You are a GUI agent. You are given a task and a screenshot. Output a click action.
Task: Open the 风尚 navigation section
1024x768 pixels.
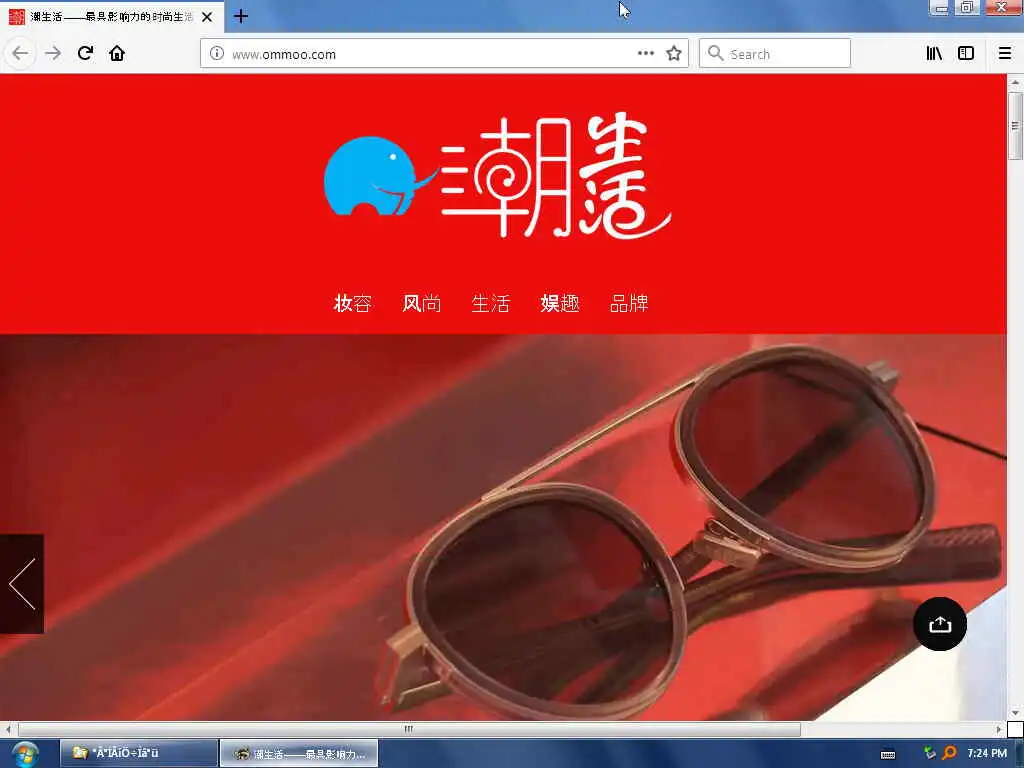pyautogui.click(x=422, y=304)
